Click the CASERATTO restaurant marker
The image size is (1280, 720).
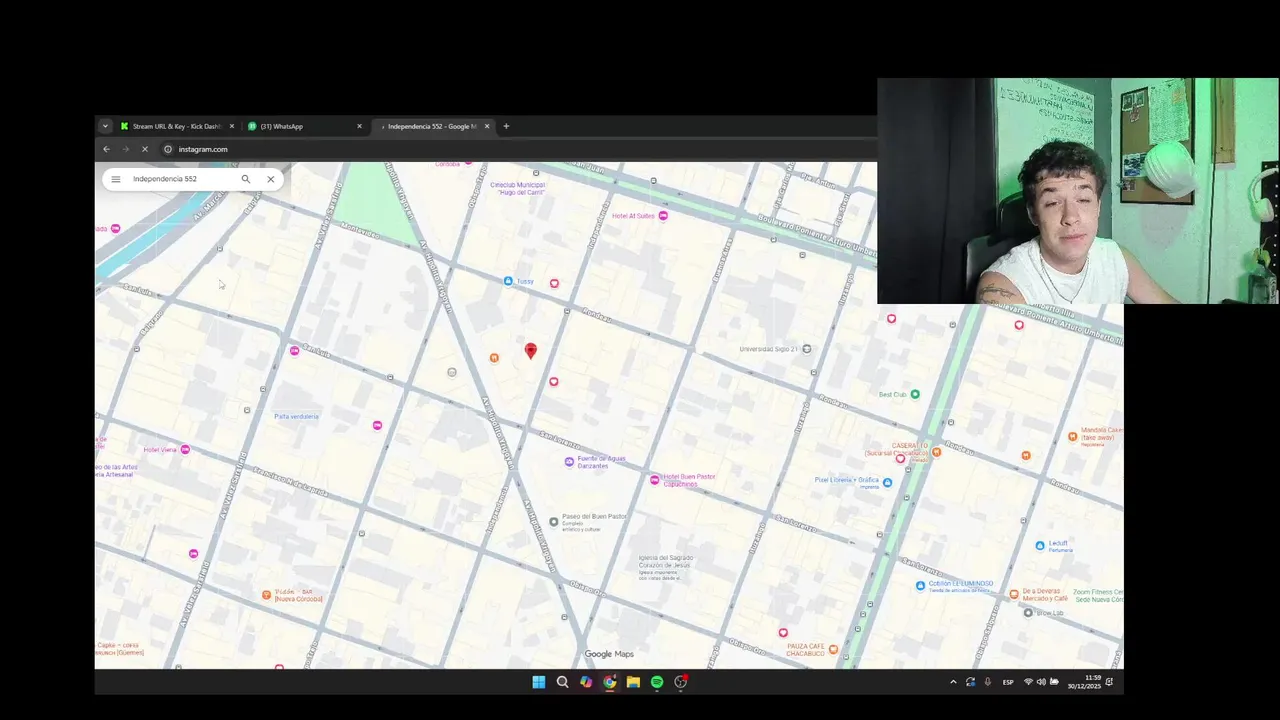pyautogui.click(x=936, y=452)
